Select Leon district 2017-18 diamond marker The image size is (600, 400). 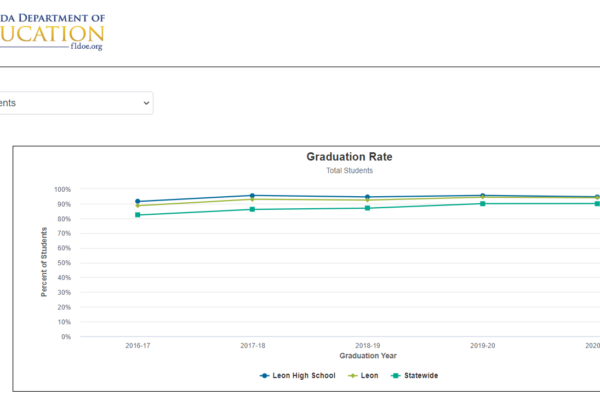[252, 199]
